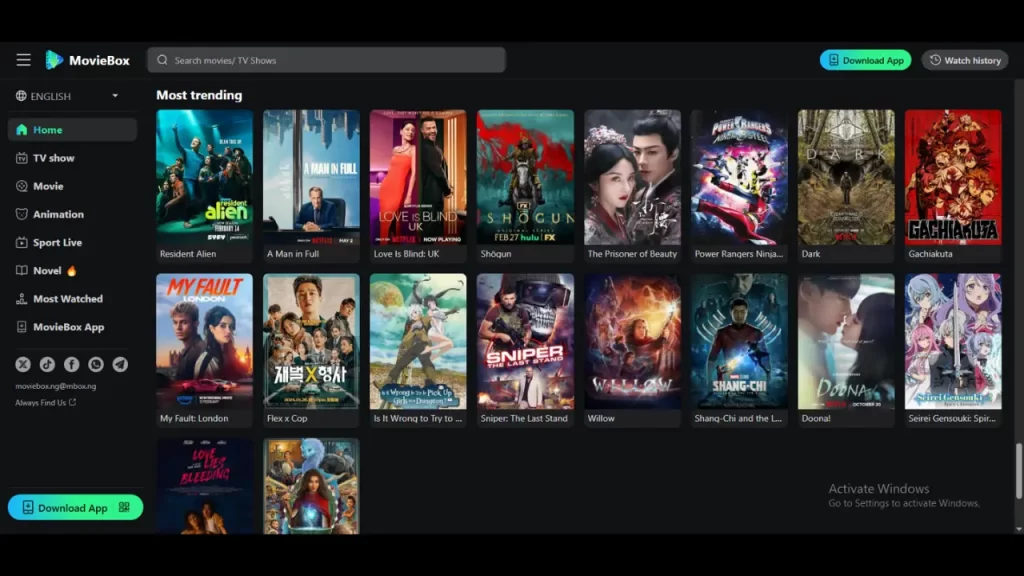Follow the Always Find Us link

click(46, 402)
